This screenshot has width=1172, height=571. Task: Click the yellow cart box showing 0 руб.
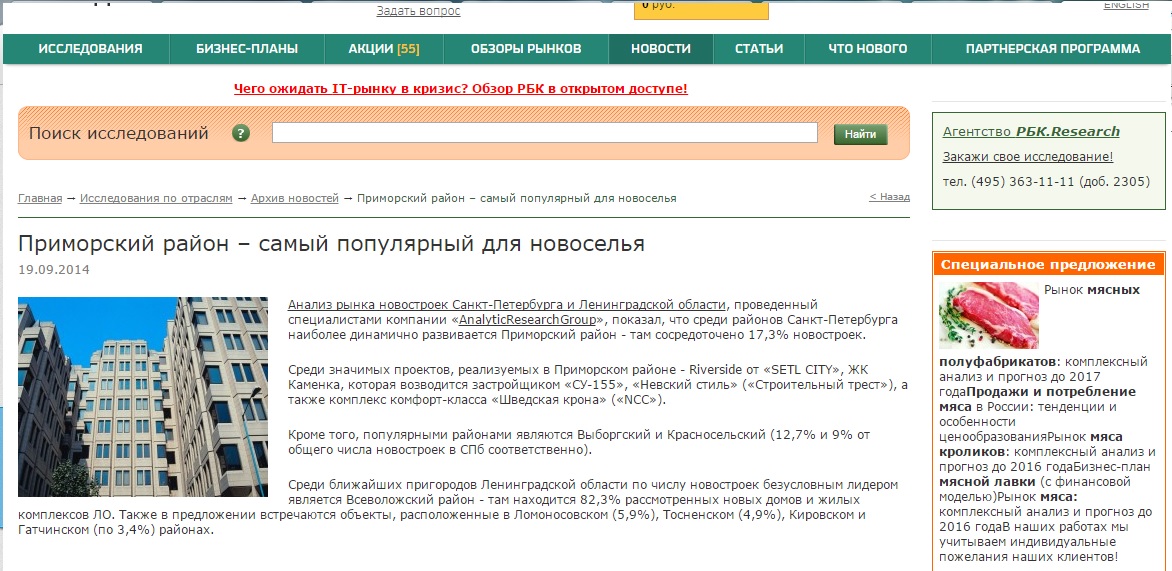tap(701, 9)
